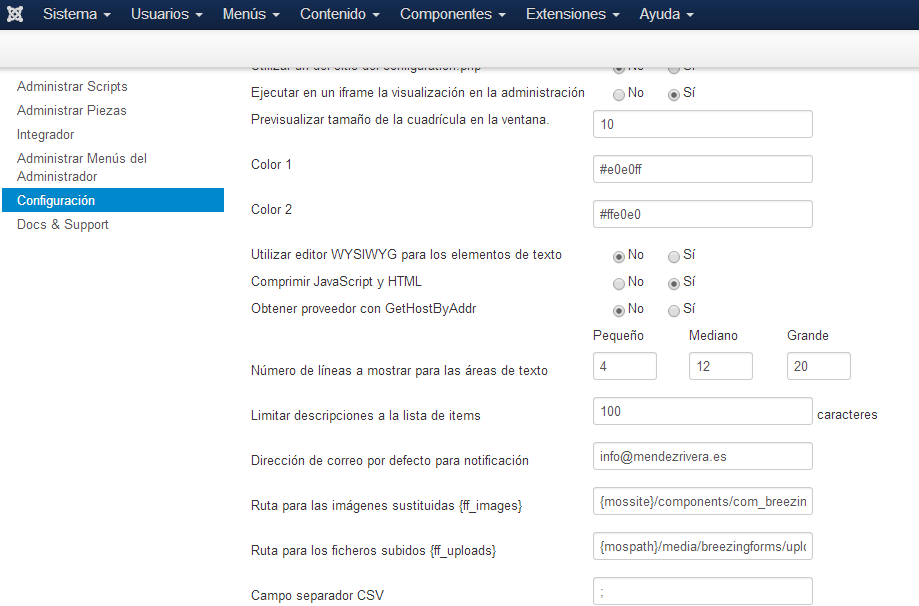Image resolution: width=919 pixels, height=606 pixels.
Task: Select No for iframe visualization
Action: point(618,94)
